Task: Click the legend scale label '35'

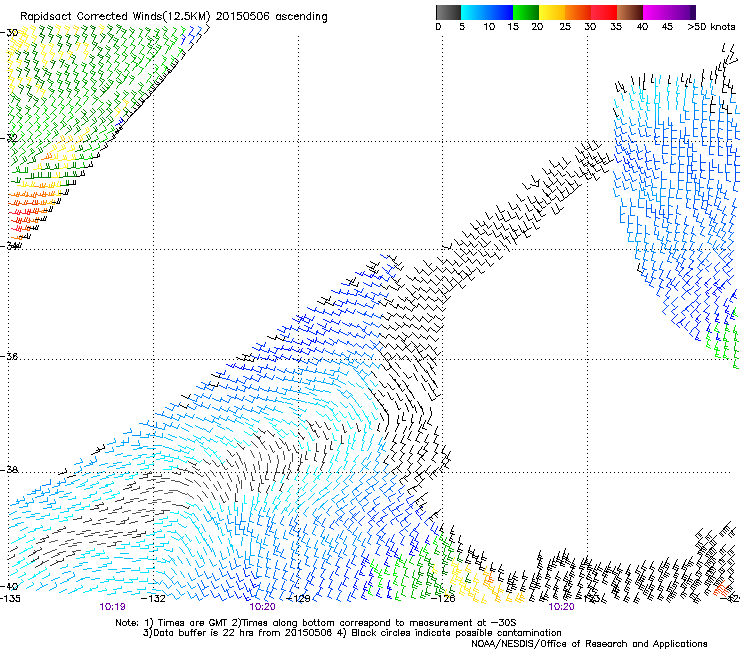Action: 616,26
